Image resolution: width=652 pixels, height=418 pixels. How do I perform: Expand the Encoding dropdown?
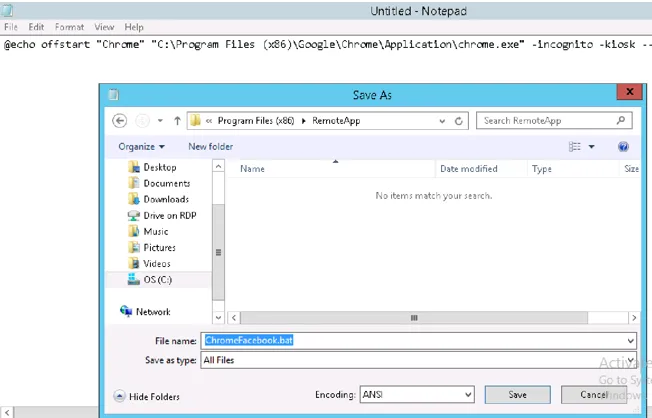click(x=466, y=394)
